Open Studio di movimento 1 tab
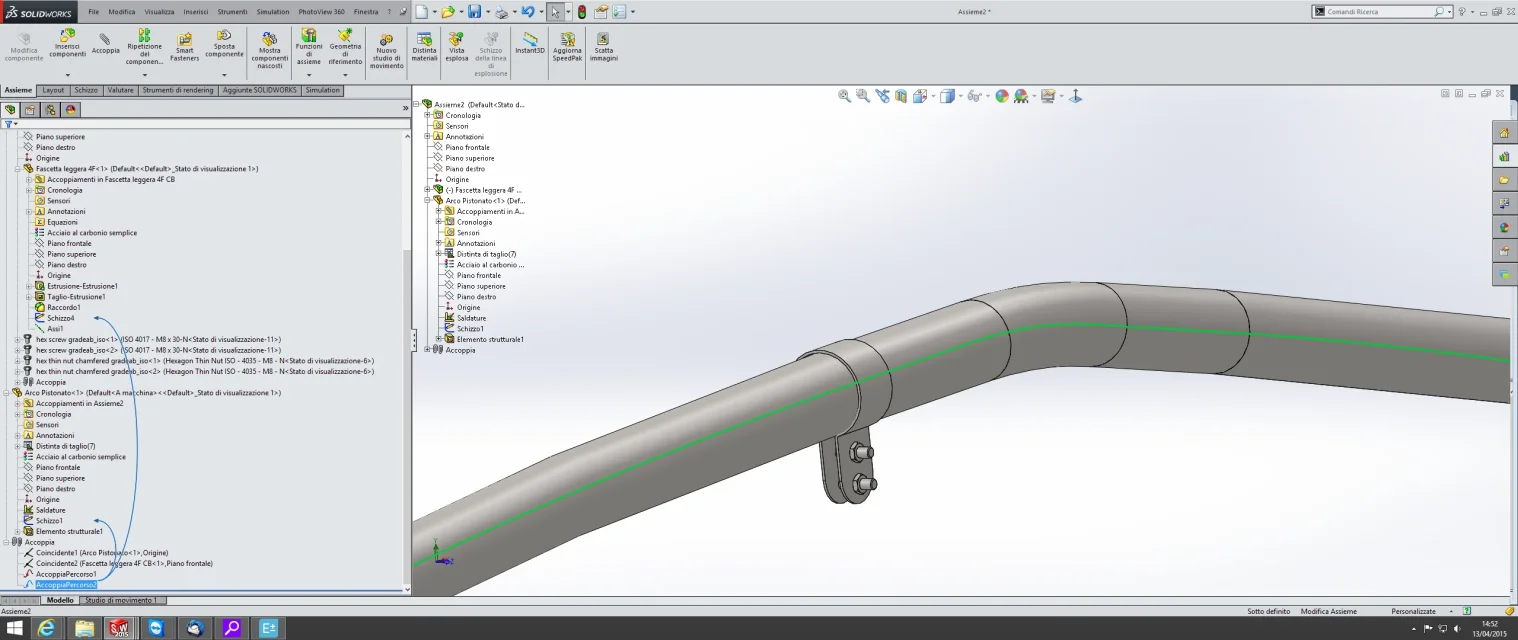Screen dimensions: 1518x640 coord(121,600)
